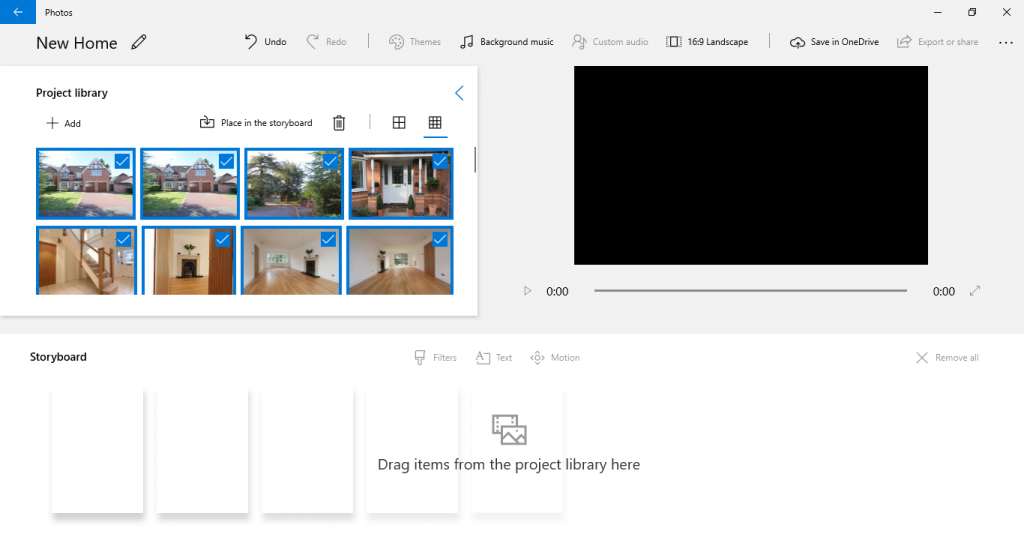Click the preview seek bar

(750, 291)
